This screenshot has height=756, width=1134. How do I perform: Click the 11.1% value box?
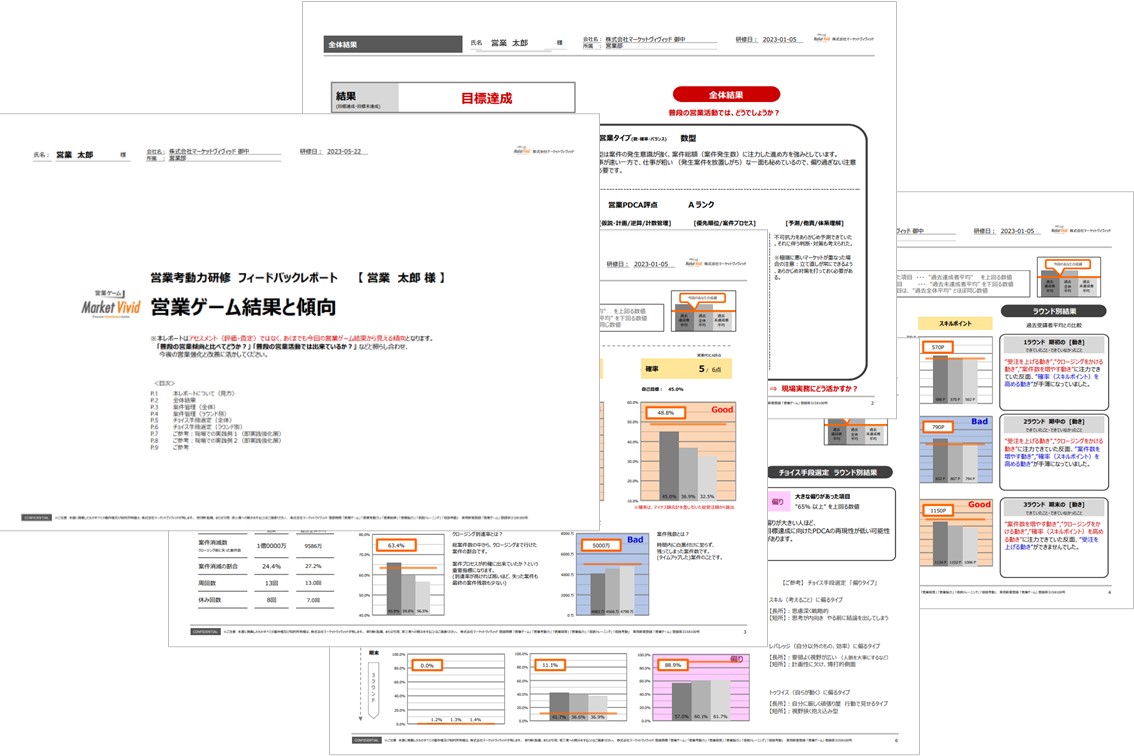coord(550,665)
